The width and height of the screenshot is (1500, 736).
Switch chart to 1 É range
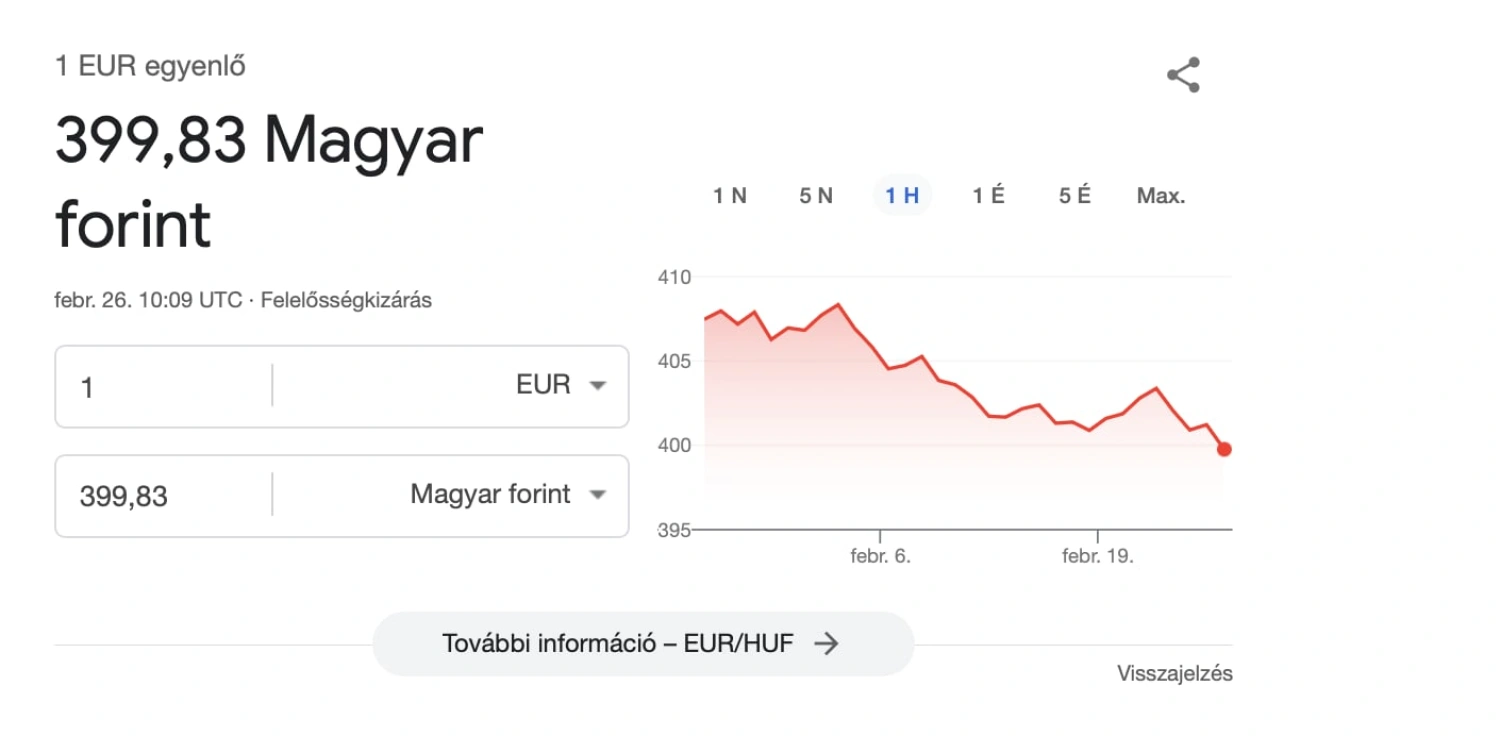[x=988, y=196]
